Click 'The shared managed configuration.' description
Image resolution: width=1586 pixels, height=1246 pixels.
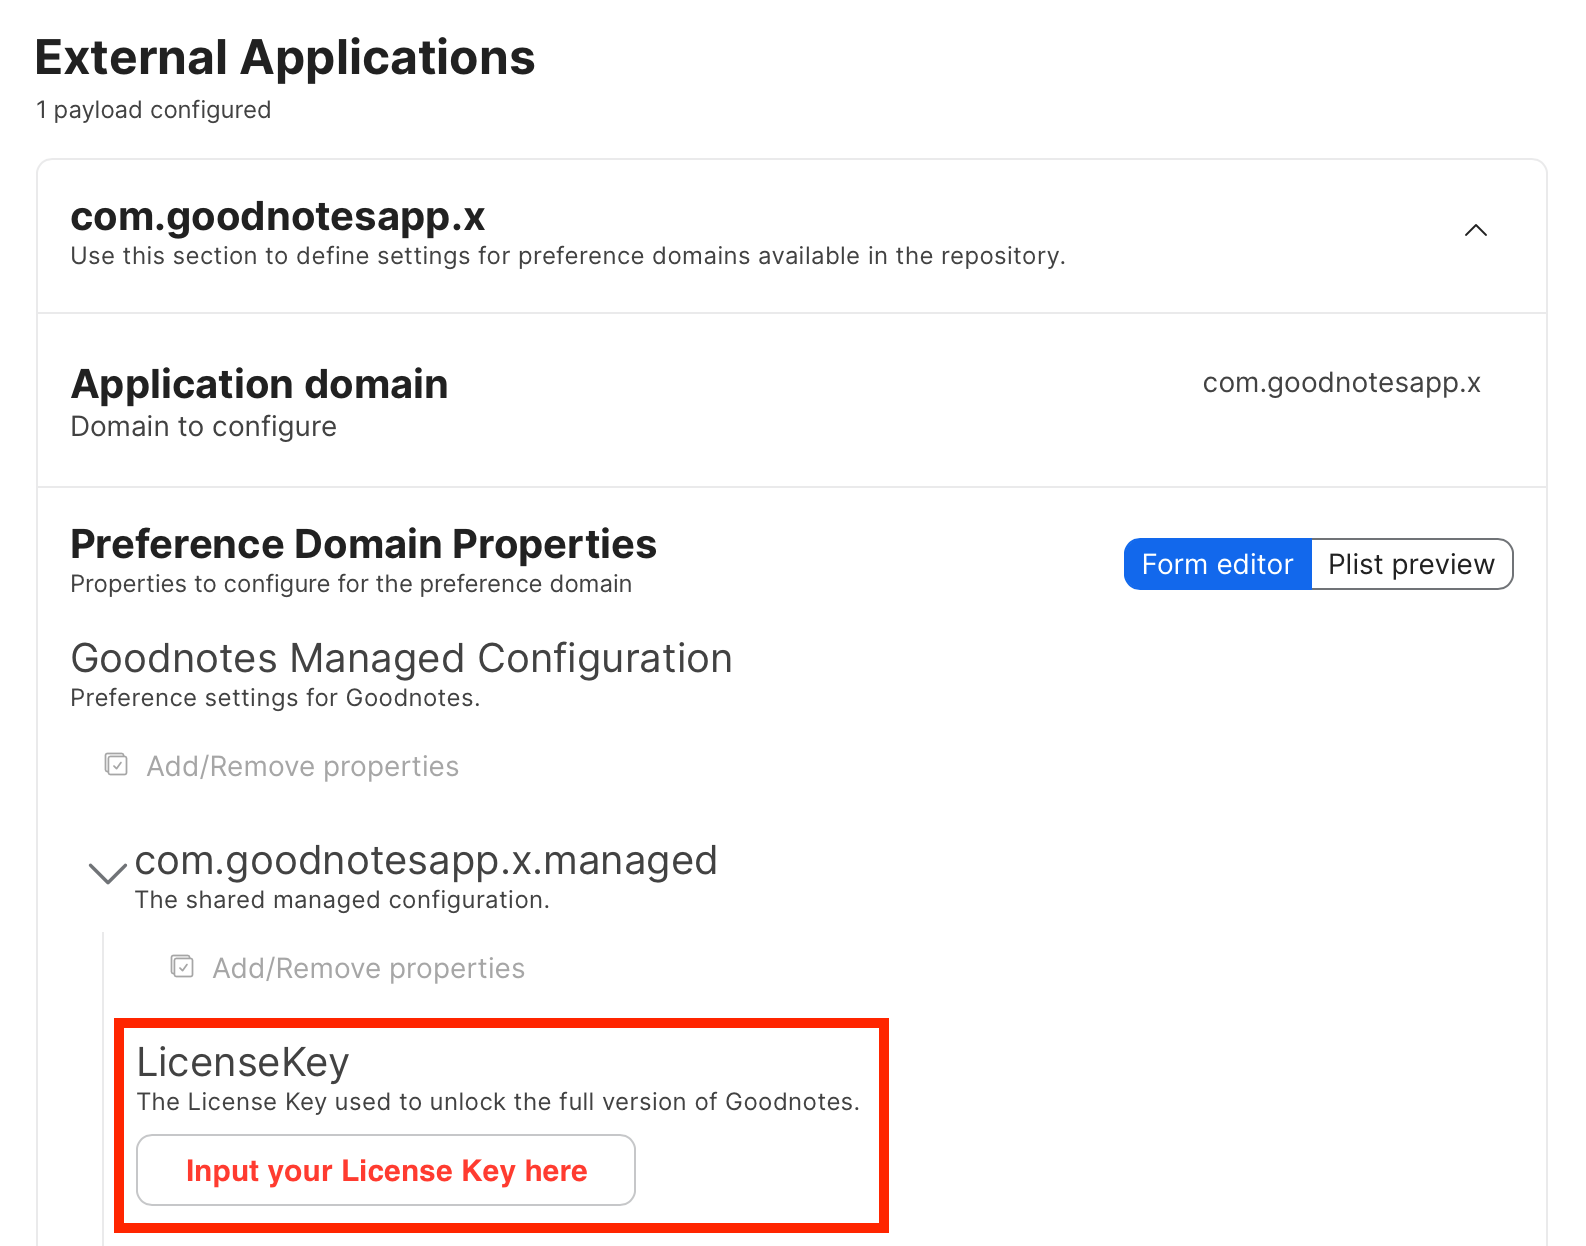pyautogui.click(x=342, y=900)
